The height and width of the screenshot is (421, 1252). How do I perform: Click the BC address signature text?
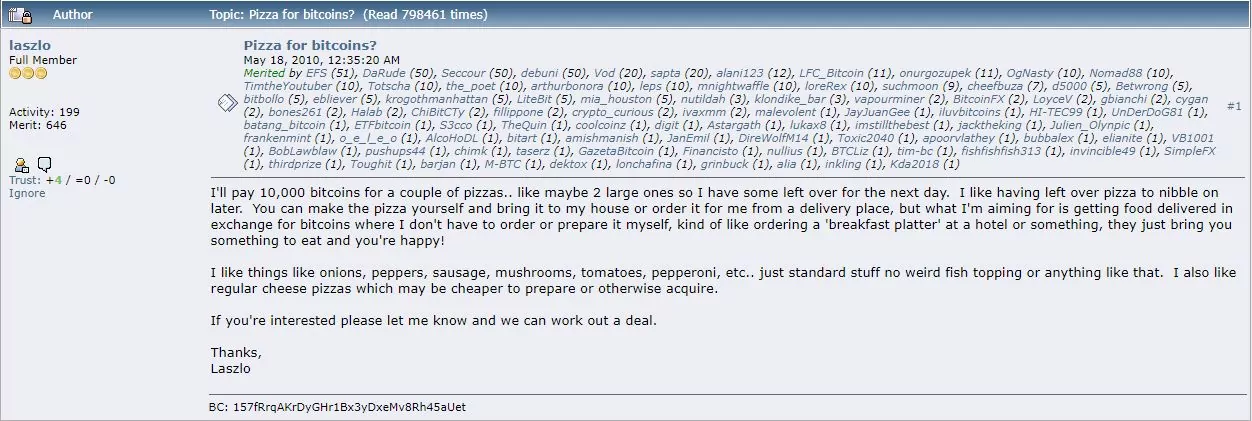tap(337, 407)
